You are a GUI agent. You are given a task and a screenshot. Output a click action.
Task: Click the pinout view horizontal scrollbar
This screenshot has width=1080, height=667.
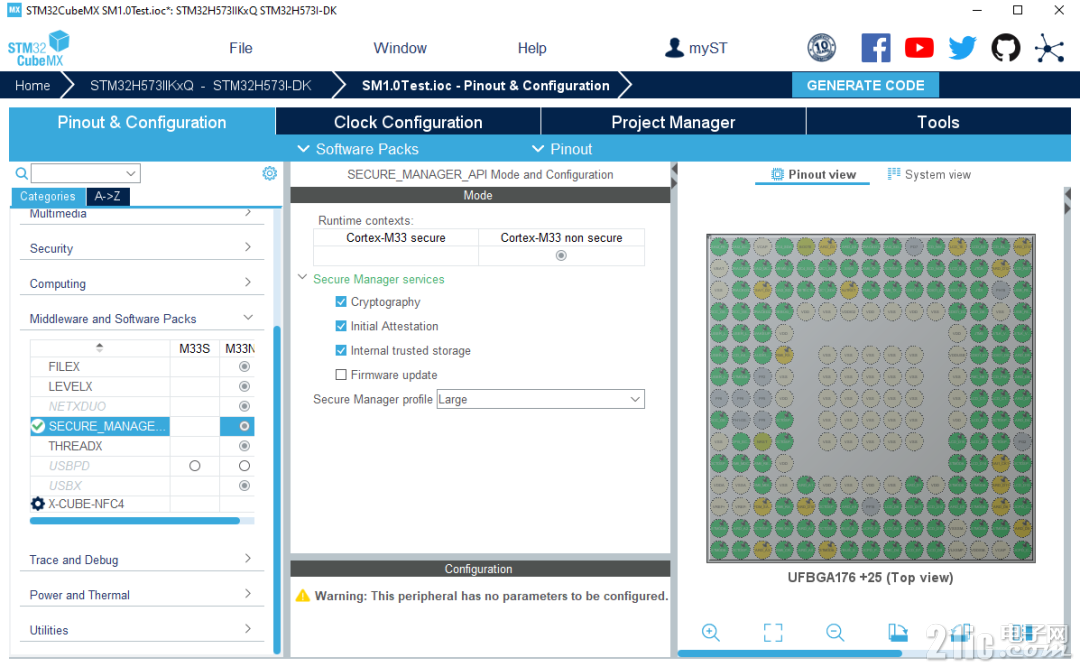pyautogui.click(x=789, y=653)
